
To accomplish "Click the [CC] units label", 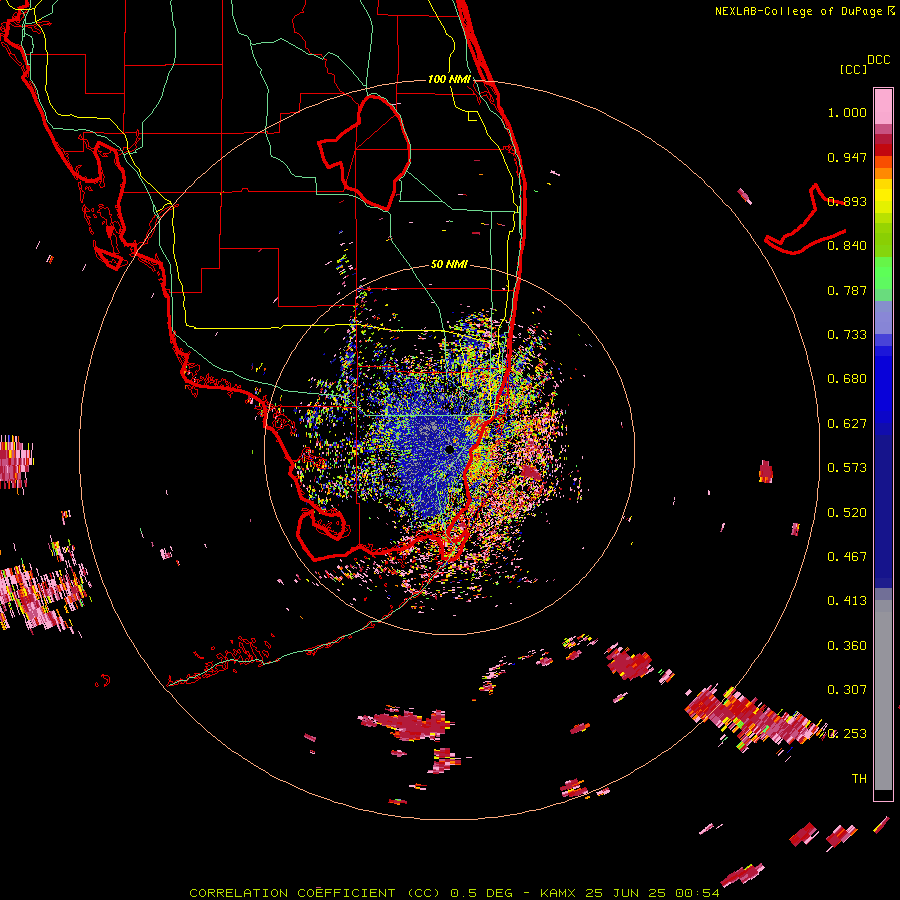I will click(x=853, y=69).
